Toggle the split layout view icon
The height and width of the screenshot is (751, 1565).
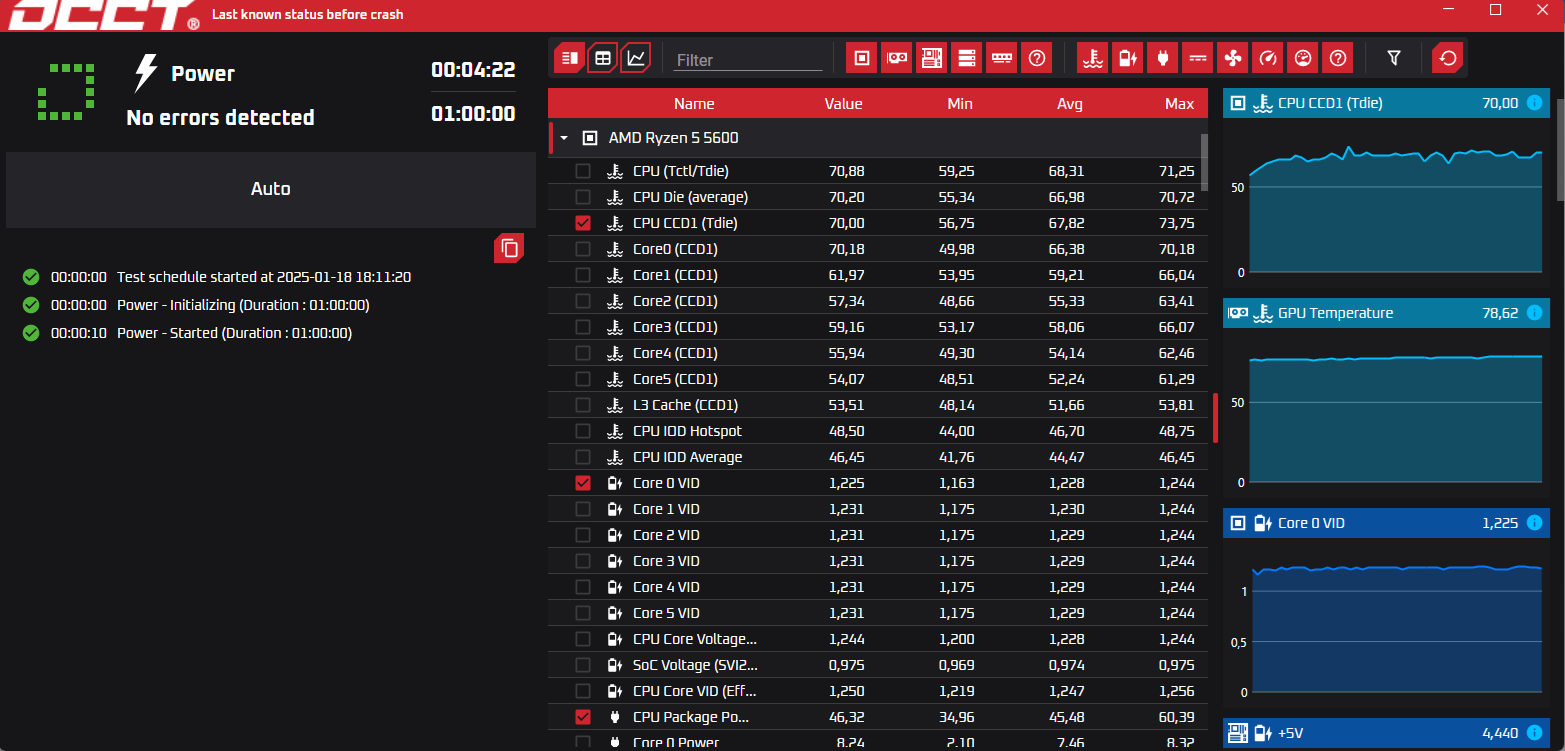pos(569,58)
